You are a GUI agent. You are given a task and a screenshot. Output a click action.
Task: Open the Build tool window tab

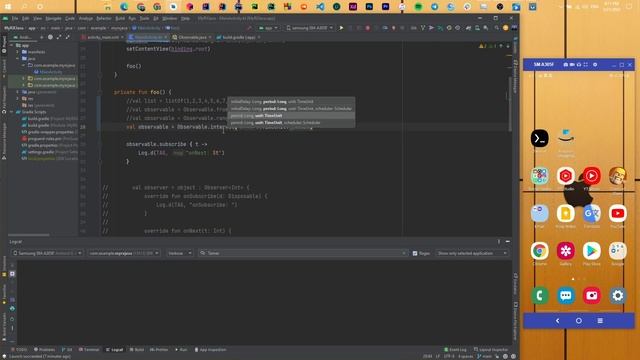[136, 350]
